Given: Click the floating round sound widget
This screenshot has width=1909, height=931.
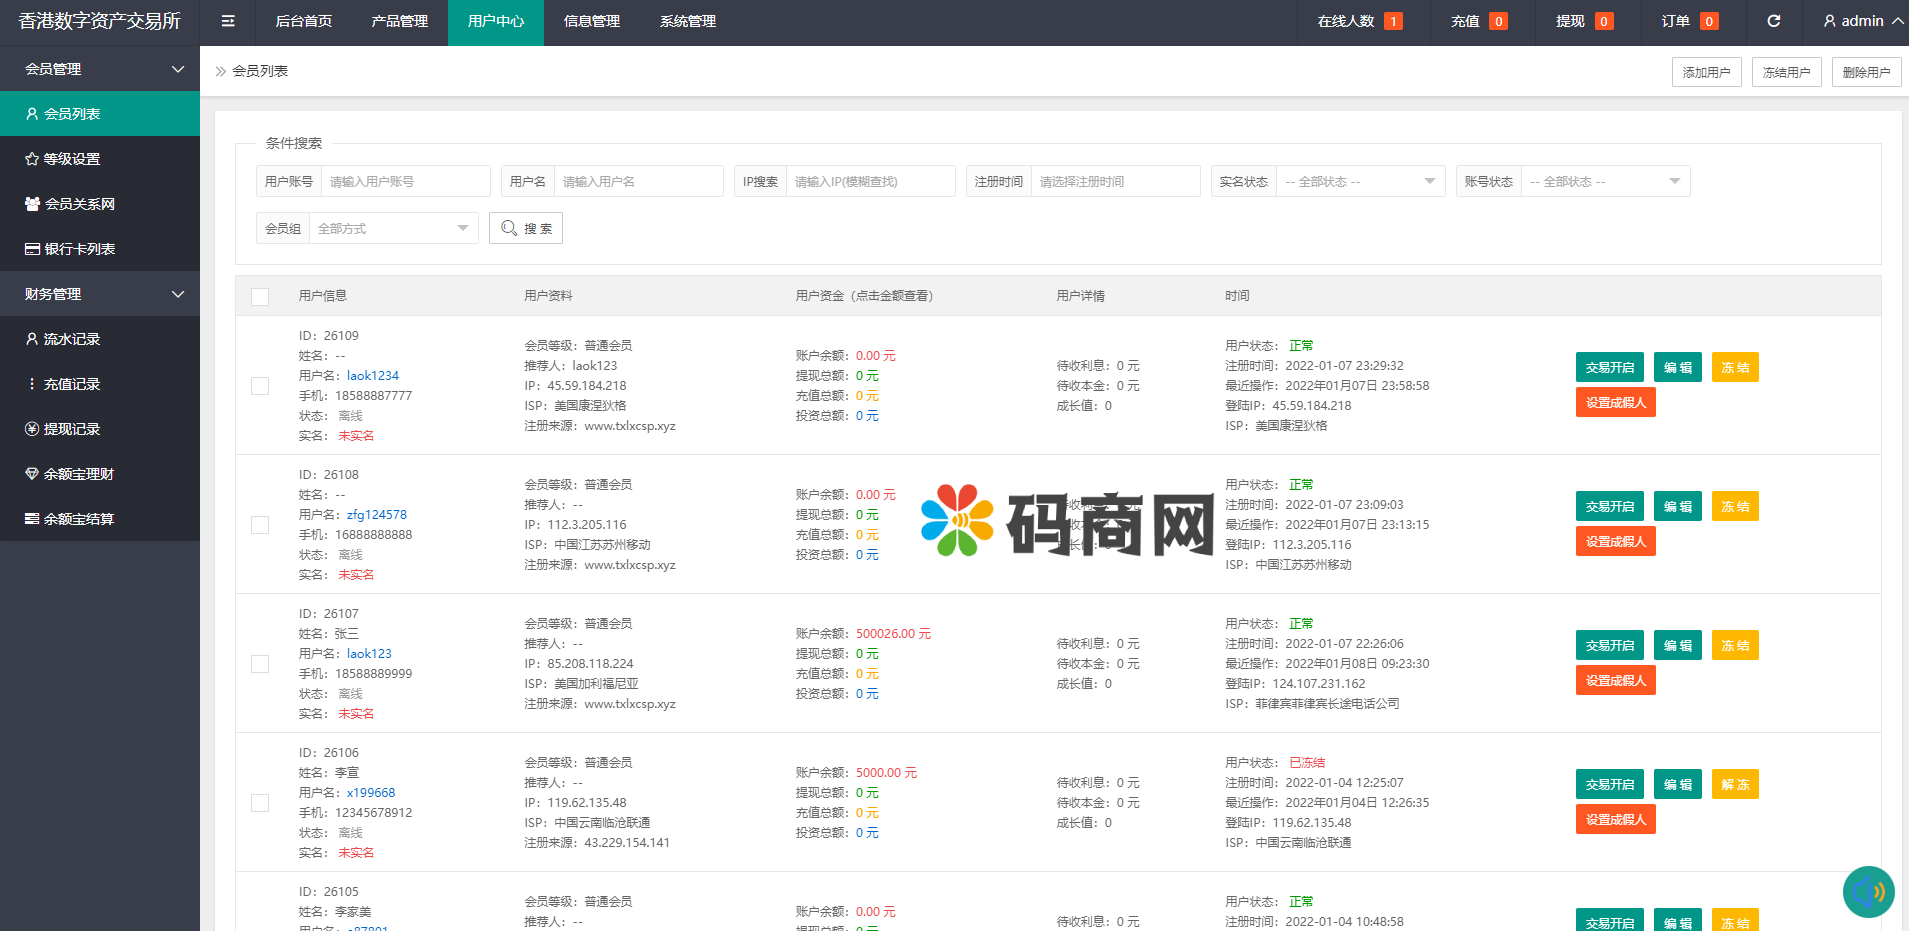Looking at the screenshot, I should 1868,891.
